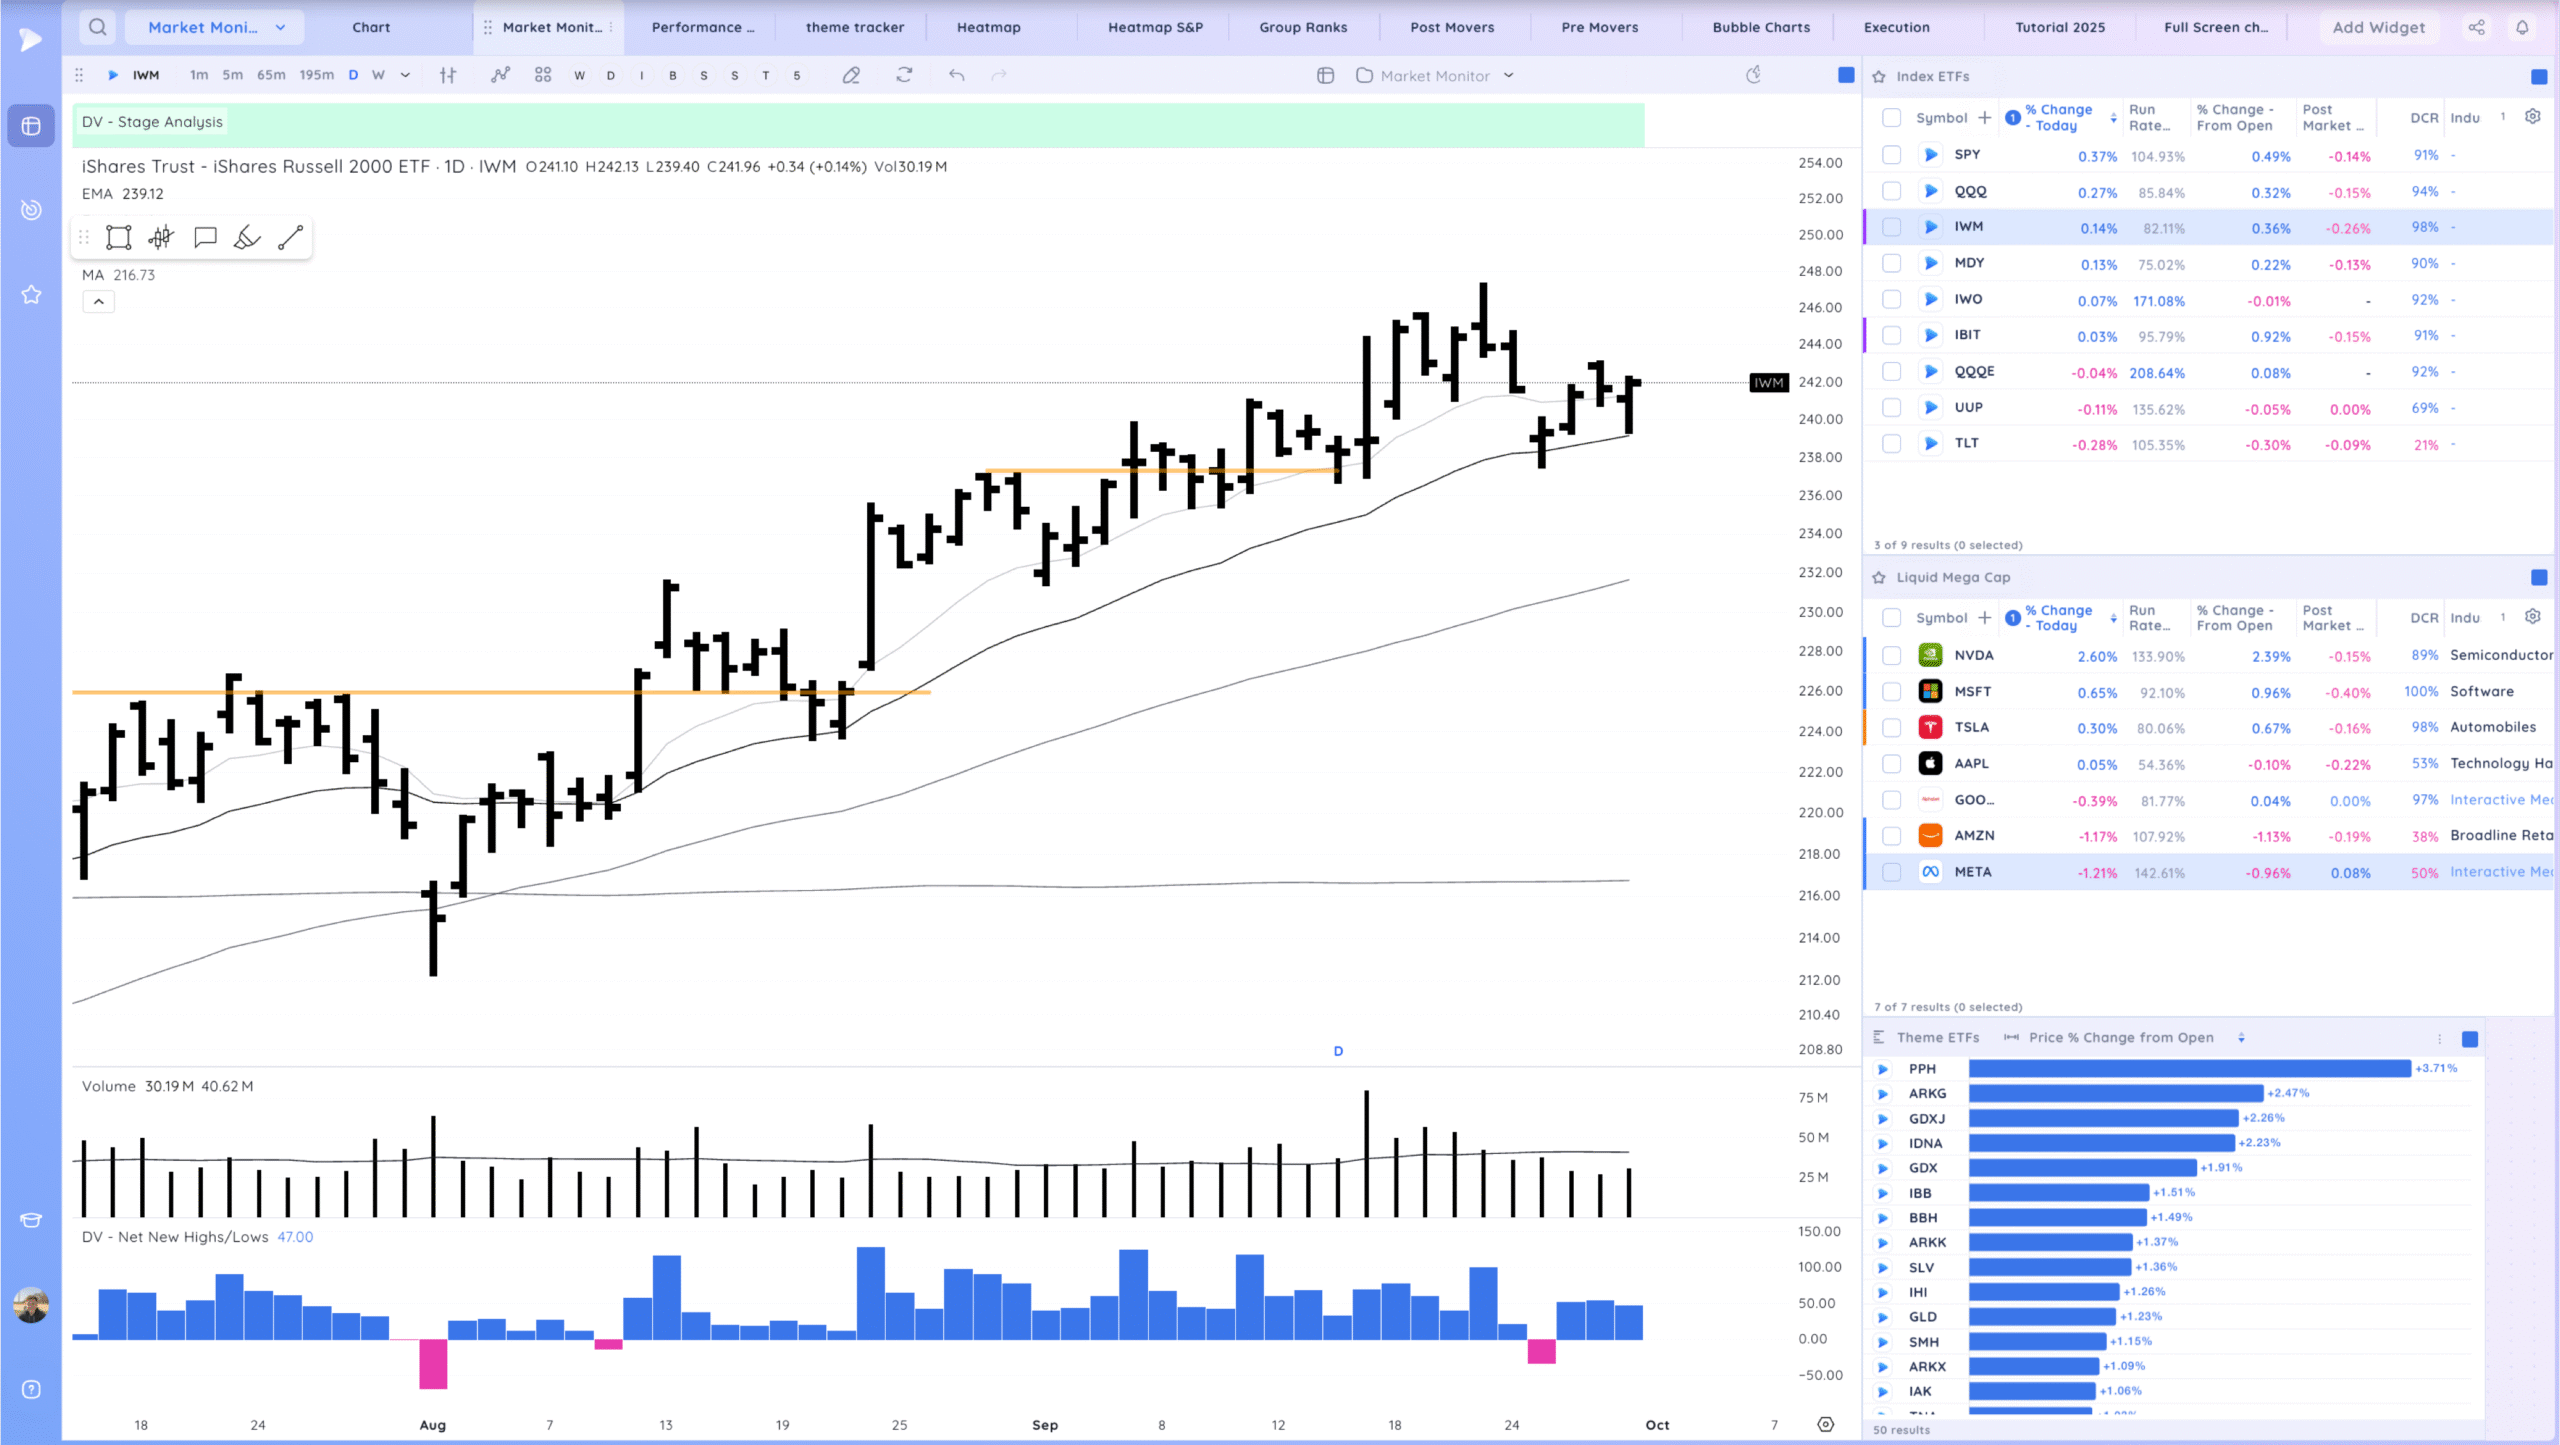Open chart settings gear at bottom right
The image size is (2560, 1445).
coord(1825,1424)
